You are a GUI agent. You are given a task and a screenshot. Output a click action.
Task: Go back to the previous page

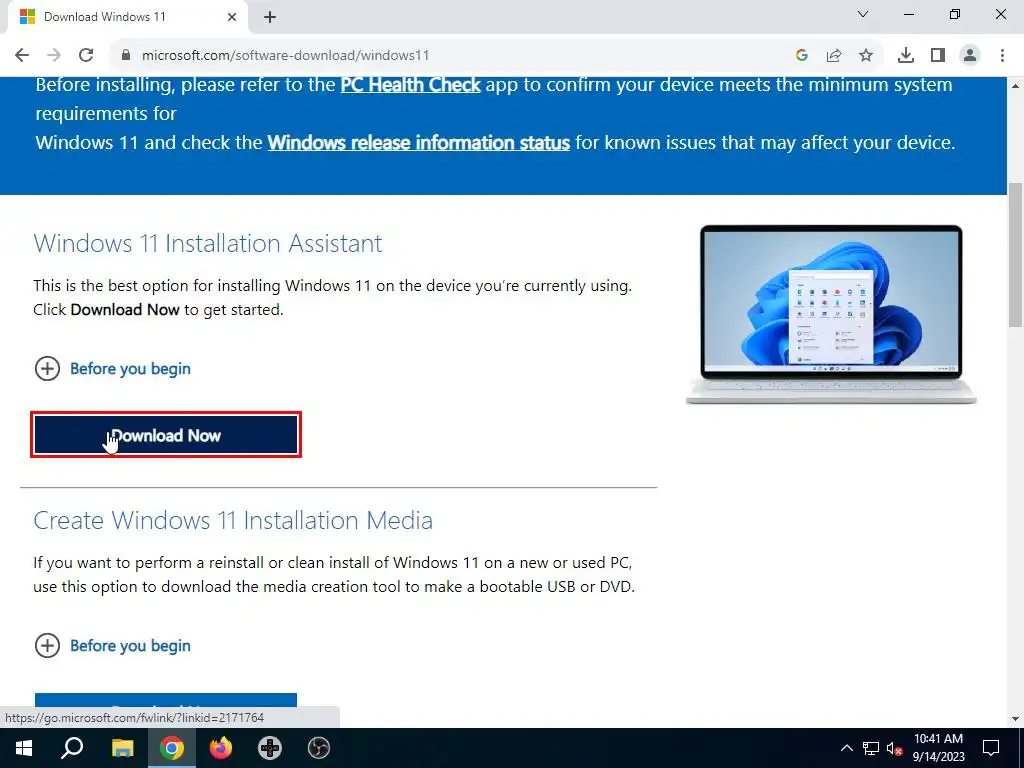pyautogui.click(x=22, y=56)
